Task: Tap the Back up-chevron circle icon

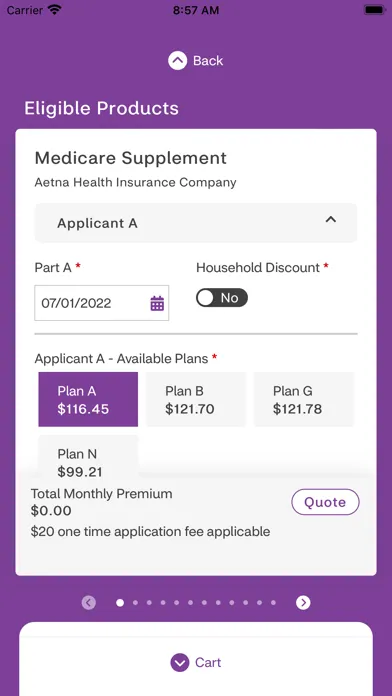Action: 178,61
